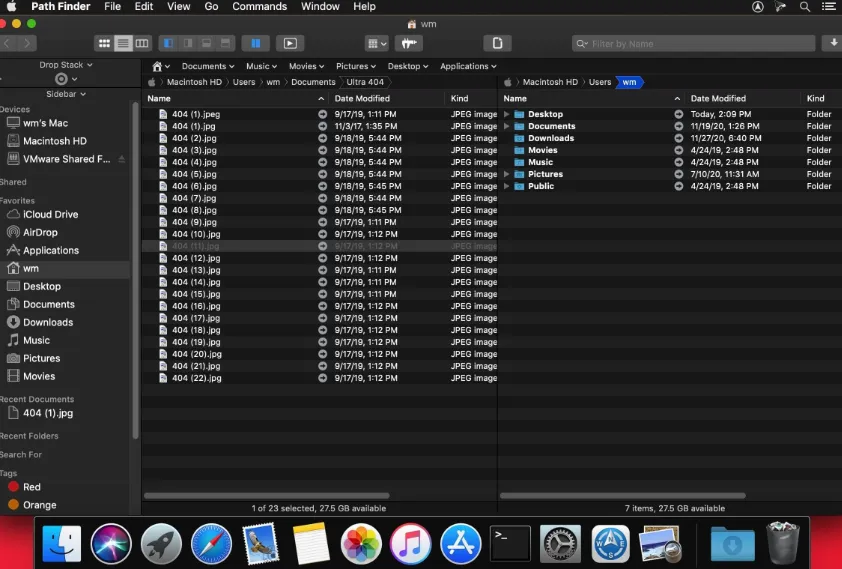Open the home folder bookmark dropdown
842x569 pixels.
[x=161, y=67]
